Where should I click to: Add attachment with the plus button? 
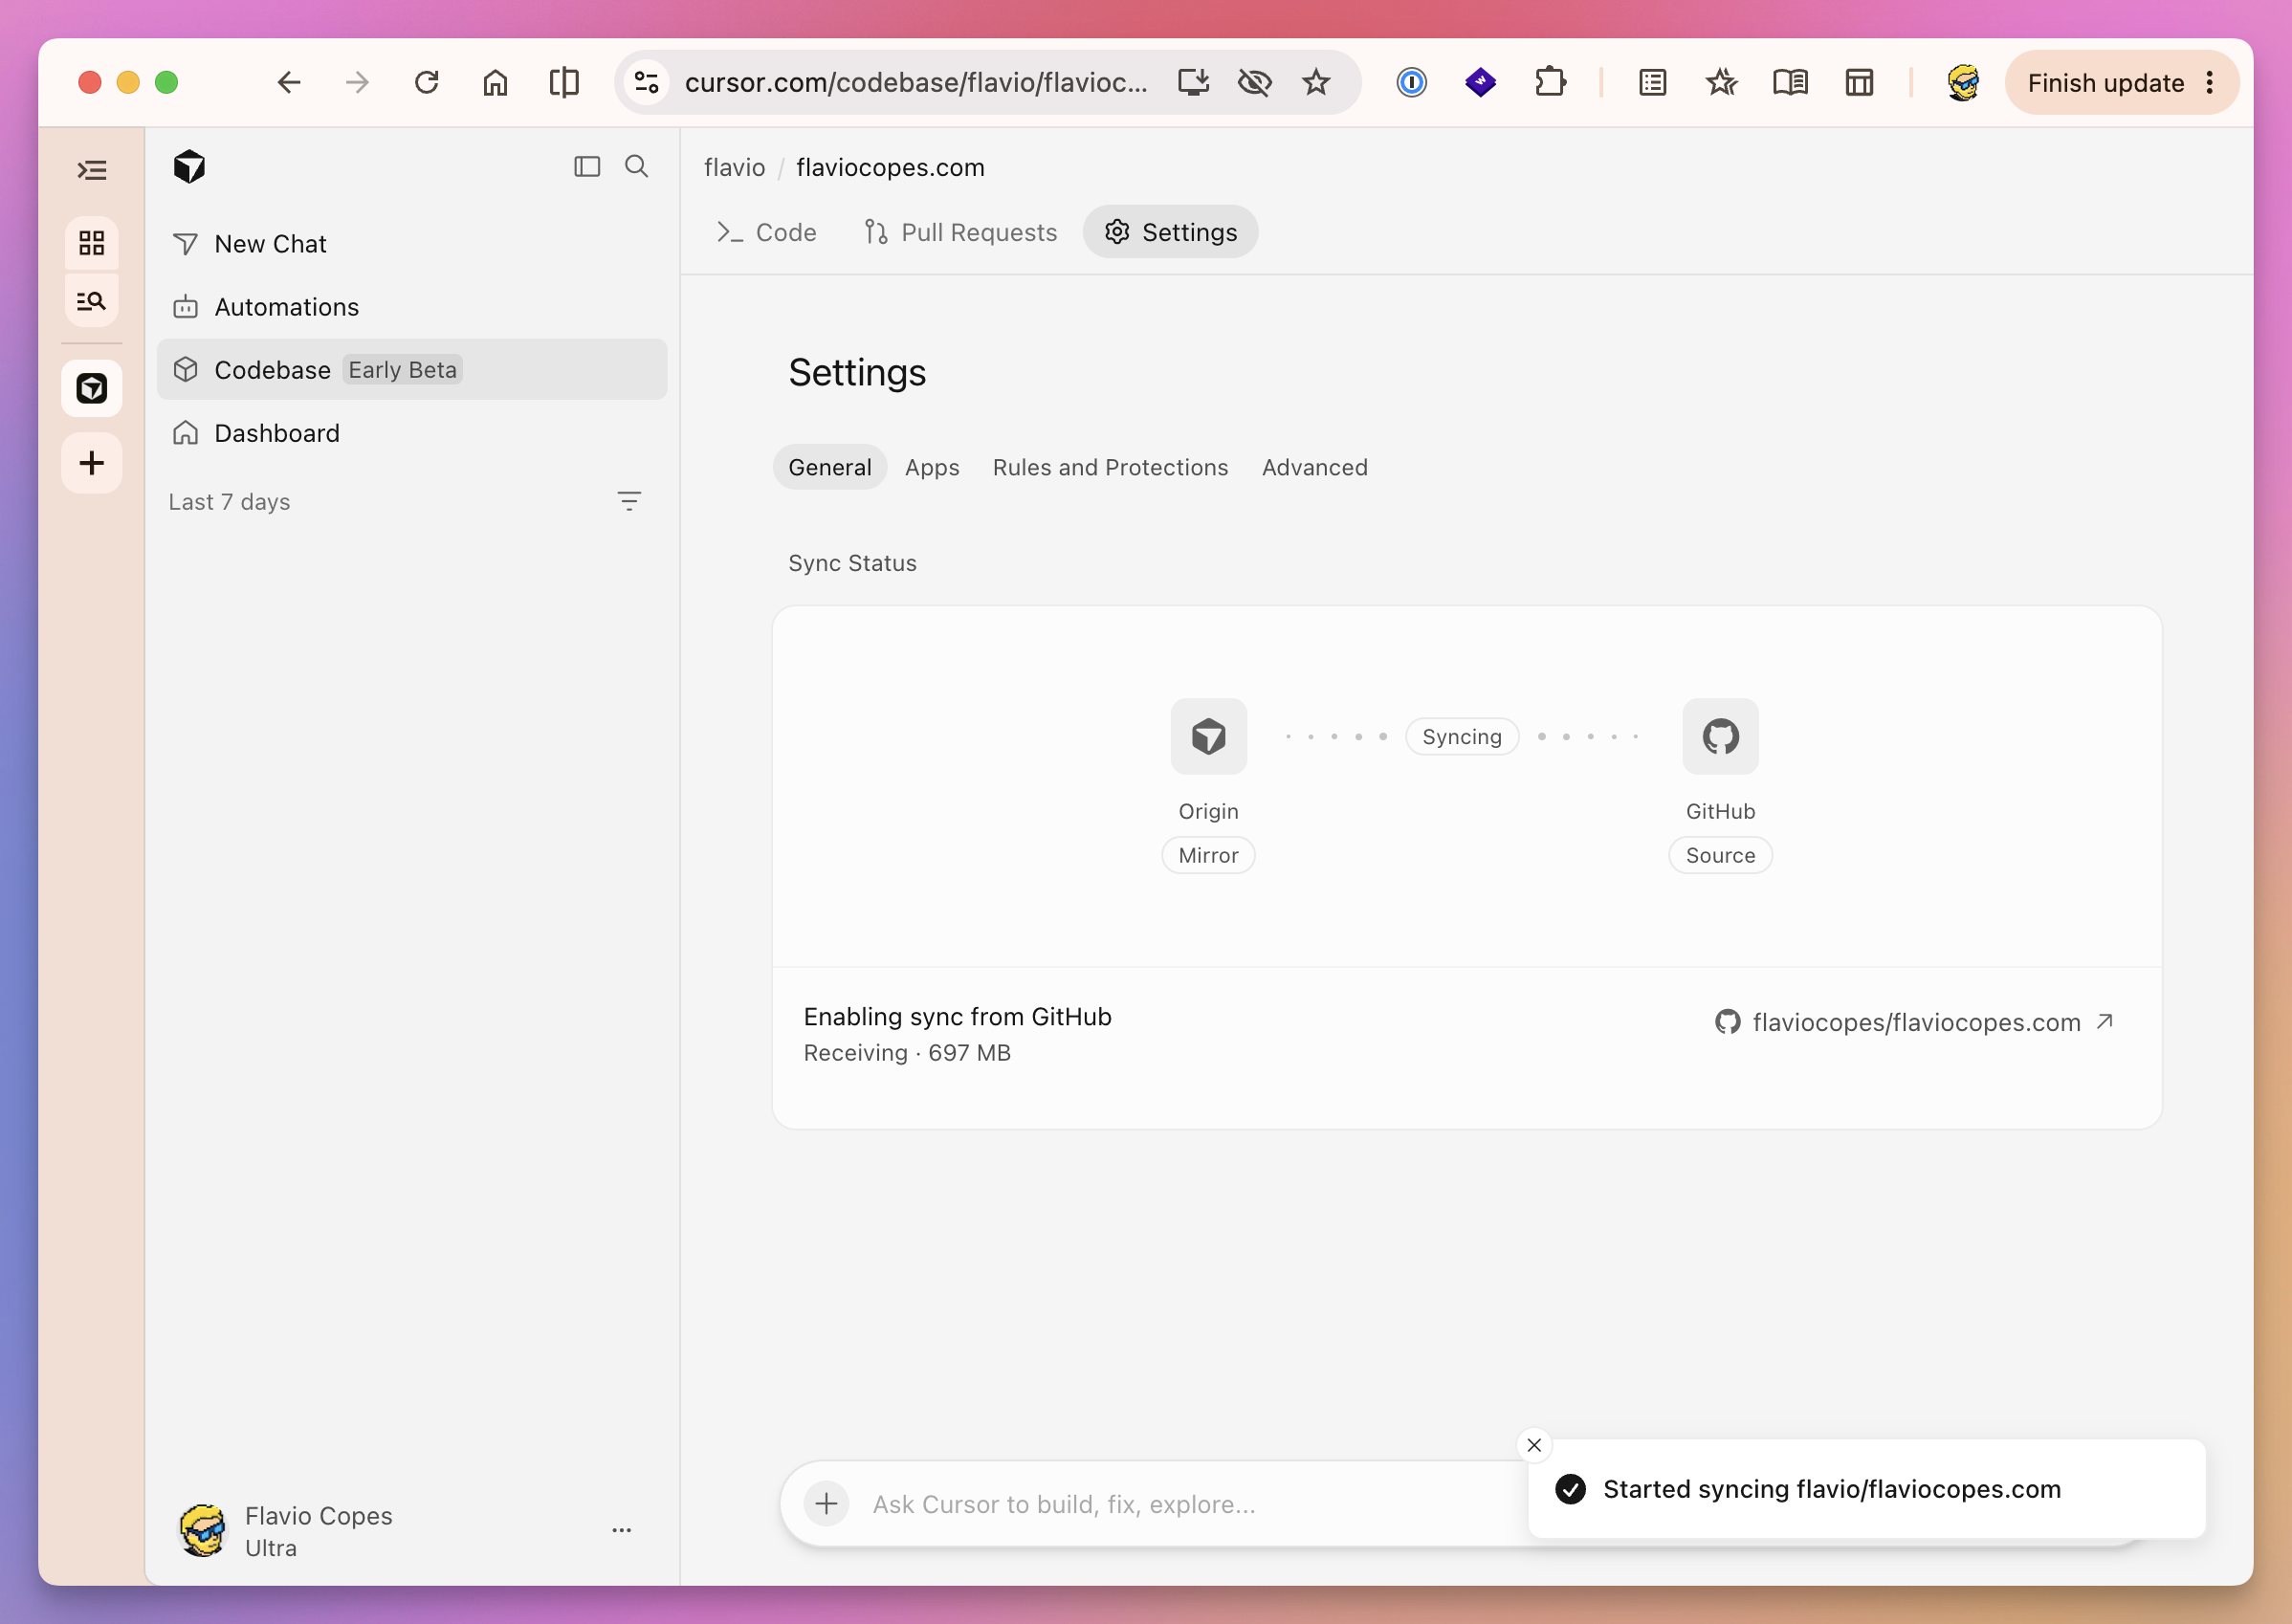(827, 1504)
